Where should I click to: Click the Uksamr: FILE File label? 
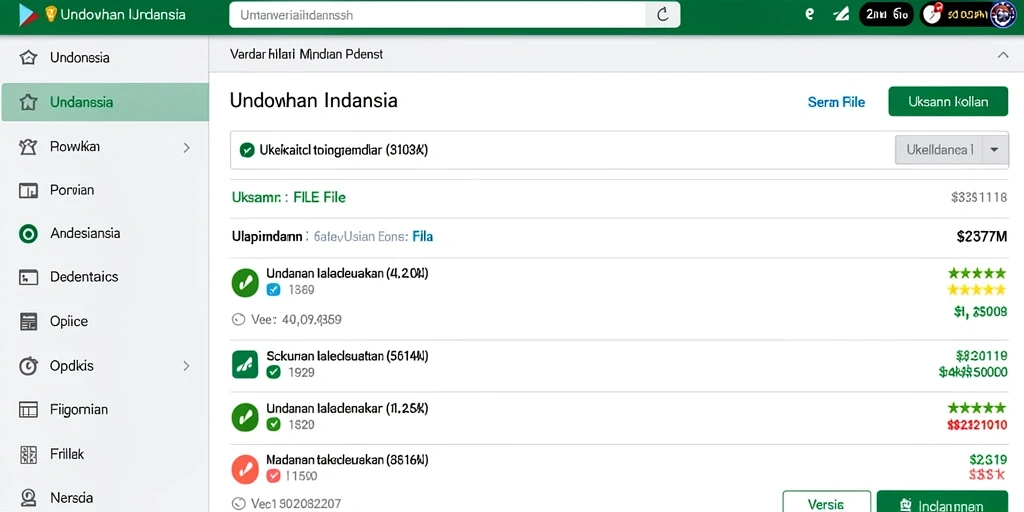(289, 197)
